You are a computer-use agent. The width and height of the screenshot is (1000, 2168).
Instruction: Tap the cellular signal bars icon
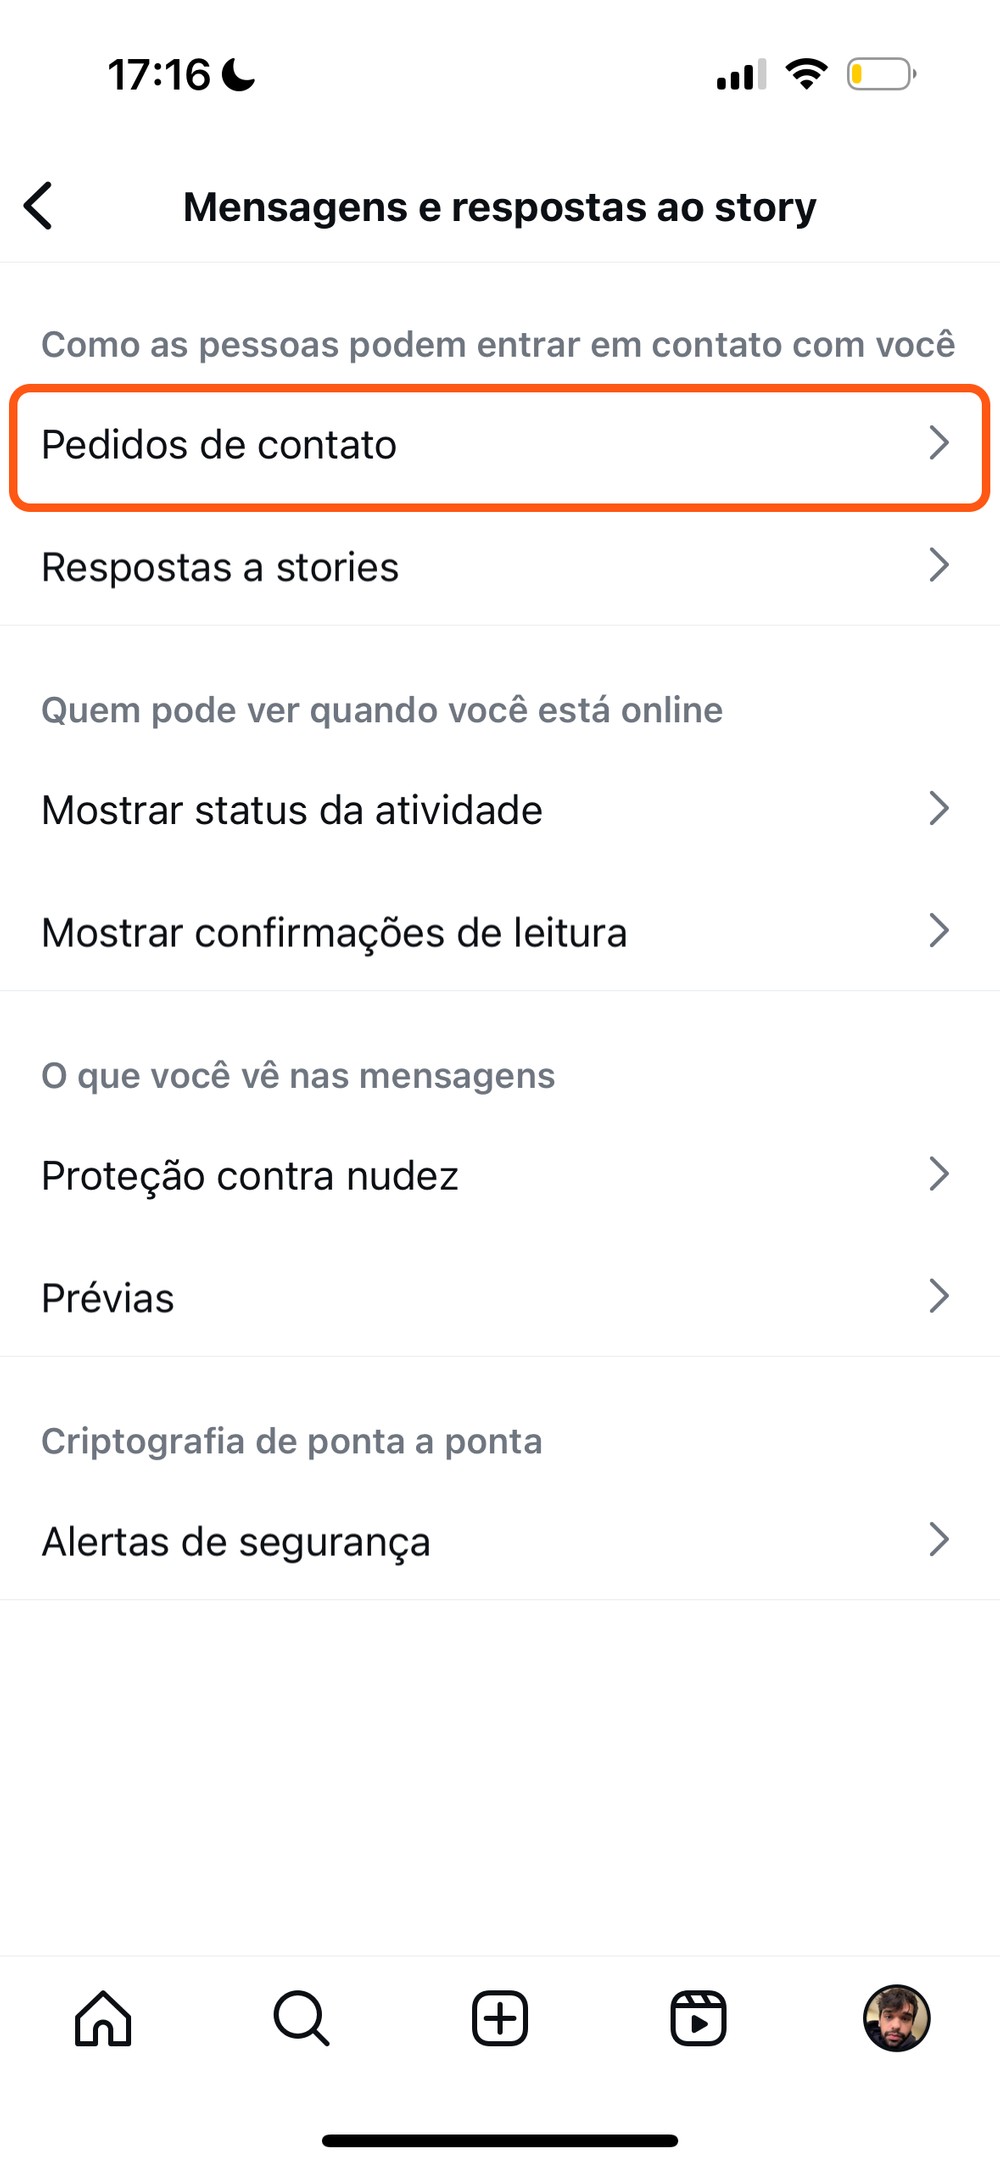tap(741, 75)
